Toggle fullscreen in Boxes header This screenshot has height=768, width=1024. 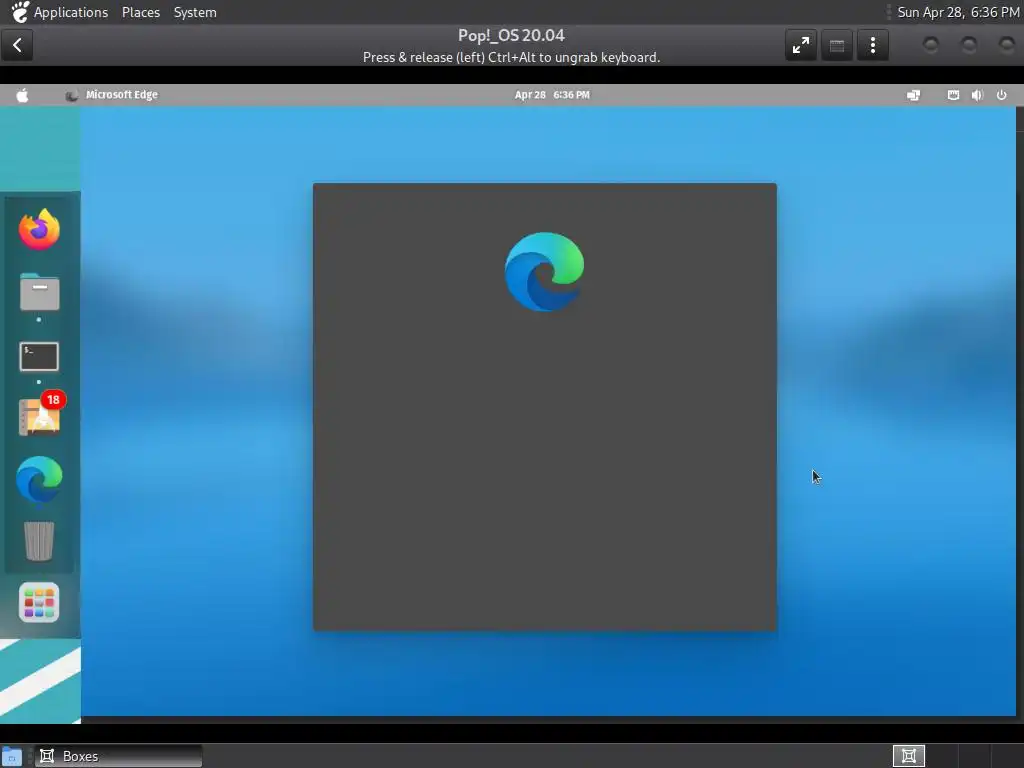point(801,45)
